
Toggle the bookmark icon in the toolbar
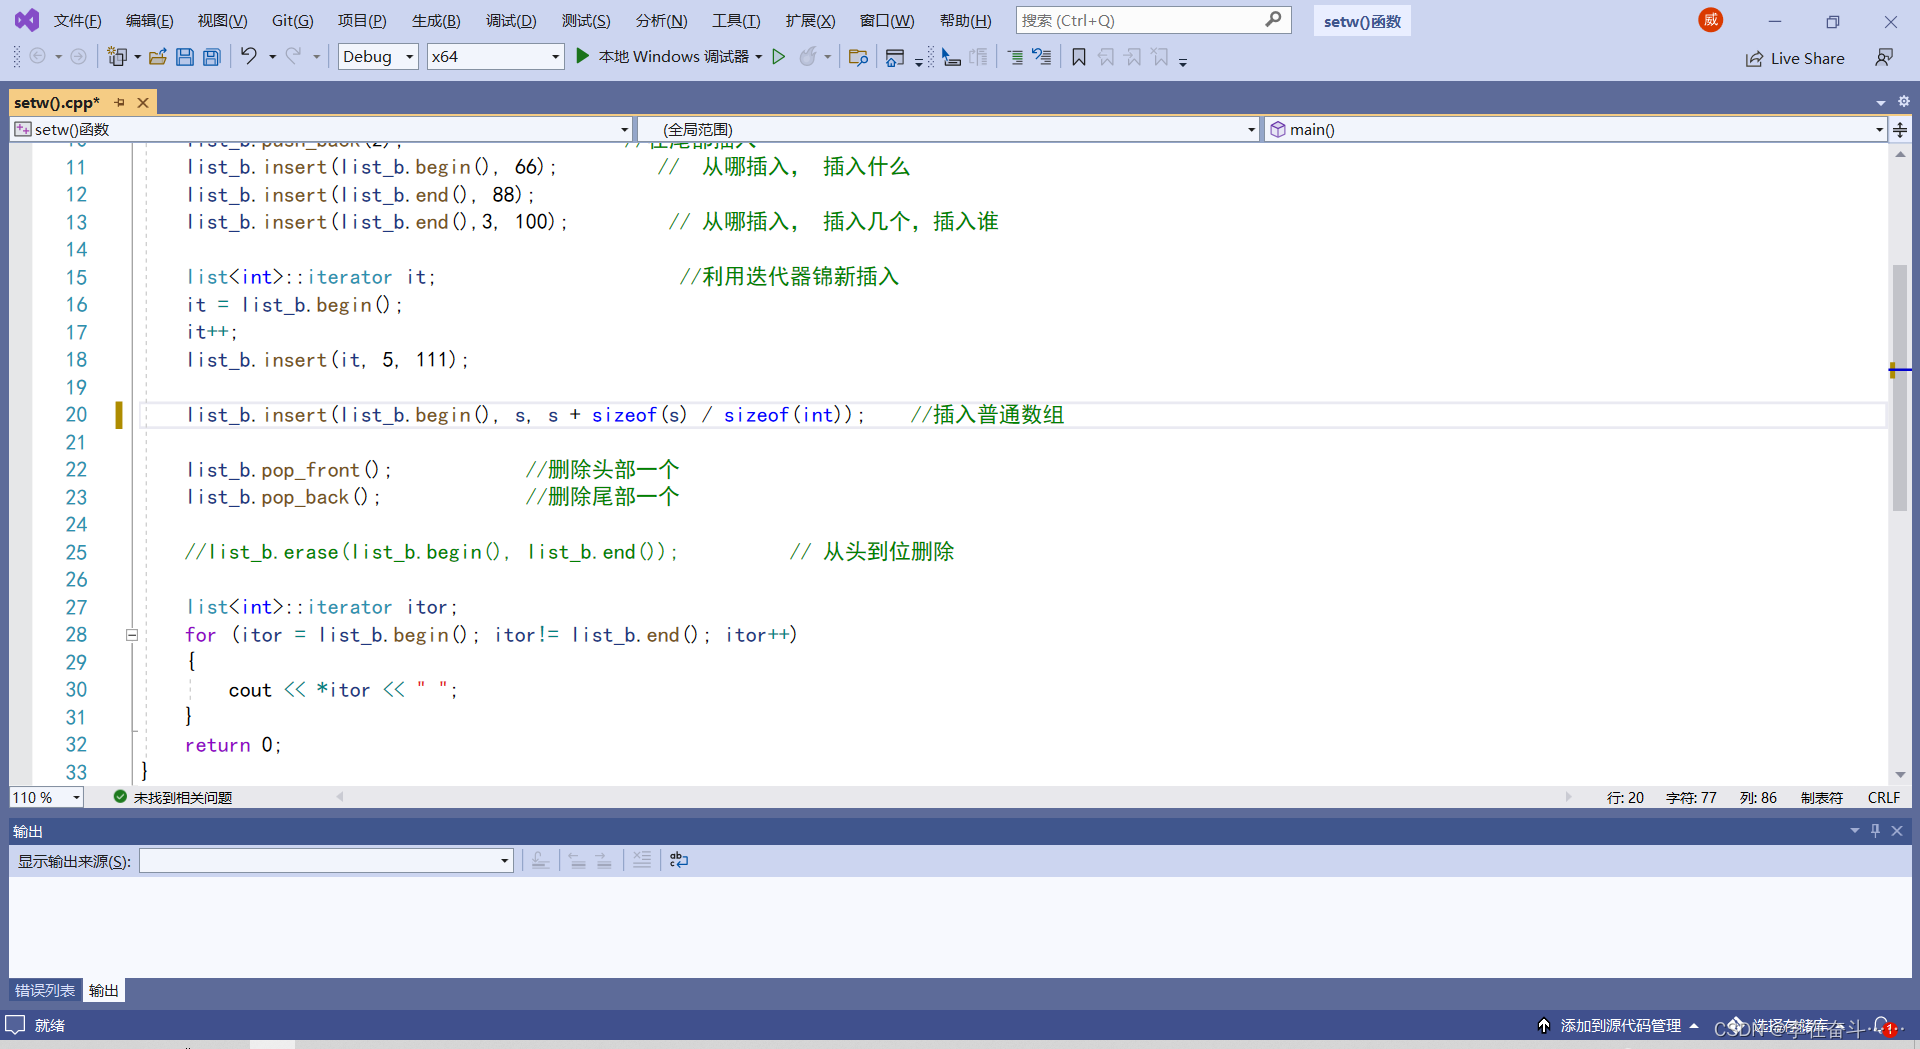click(x=1079, y=57)
